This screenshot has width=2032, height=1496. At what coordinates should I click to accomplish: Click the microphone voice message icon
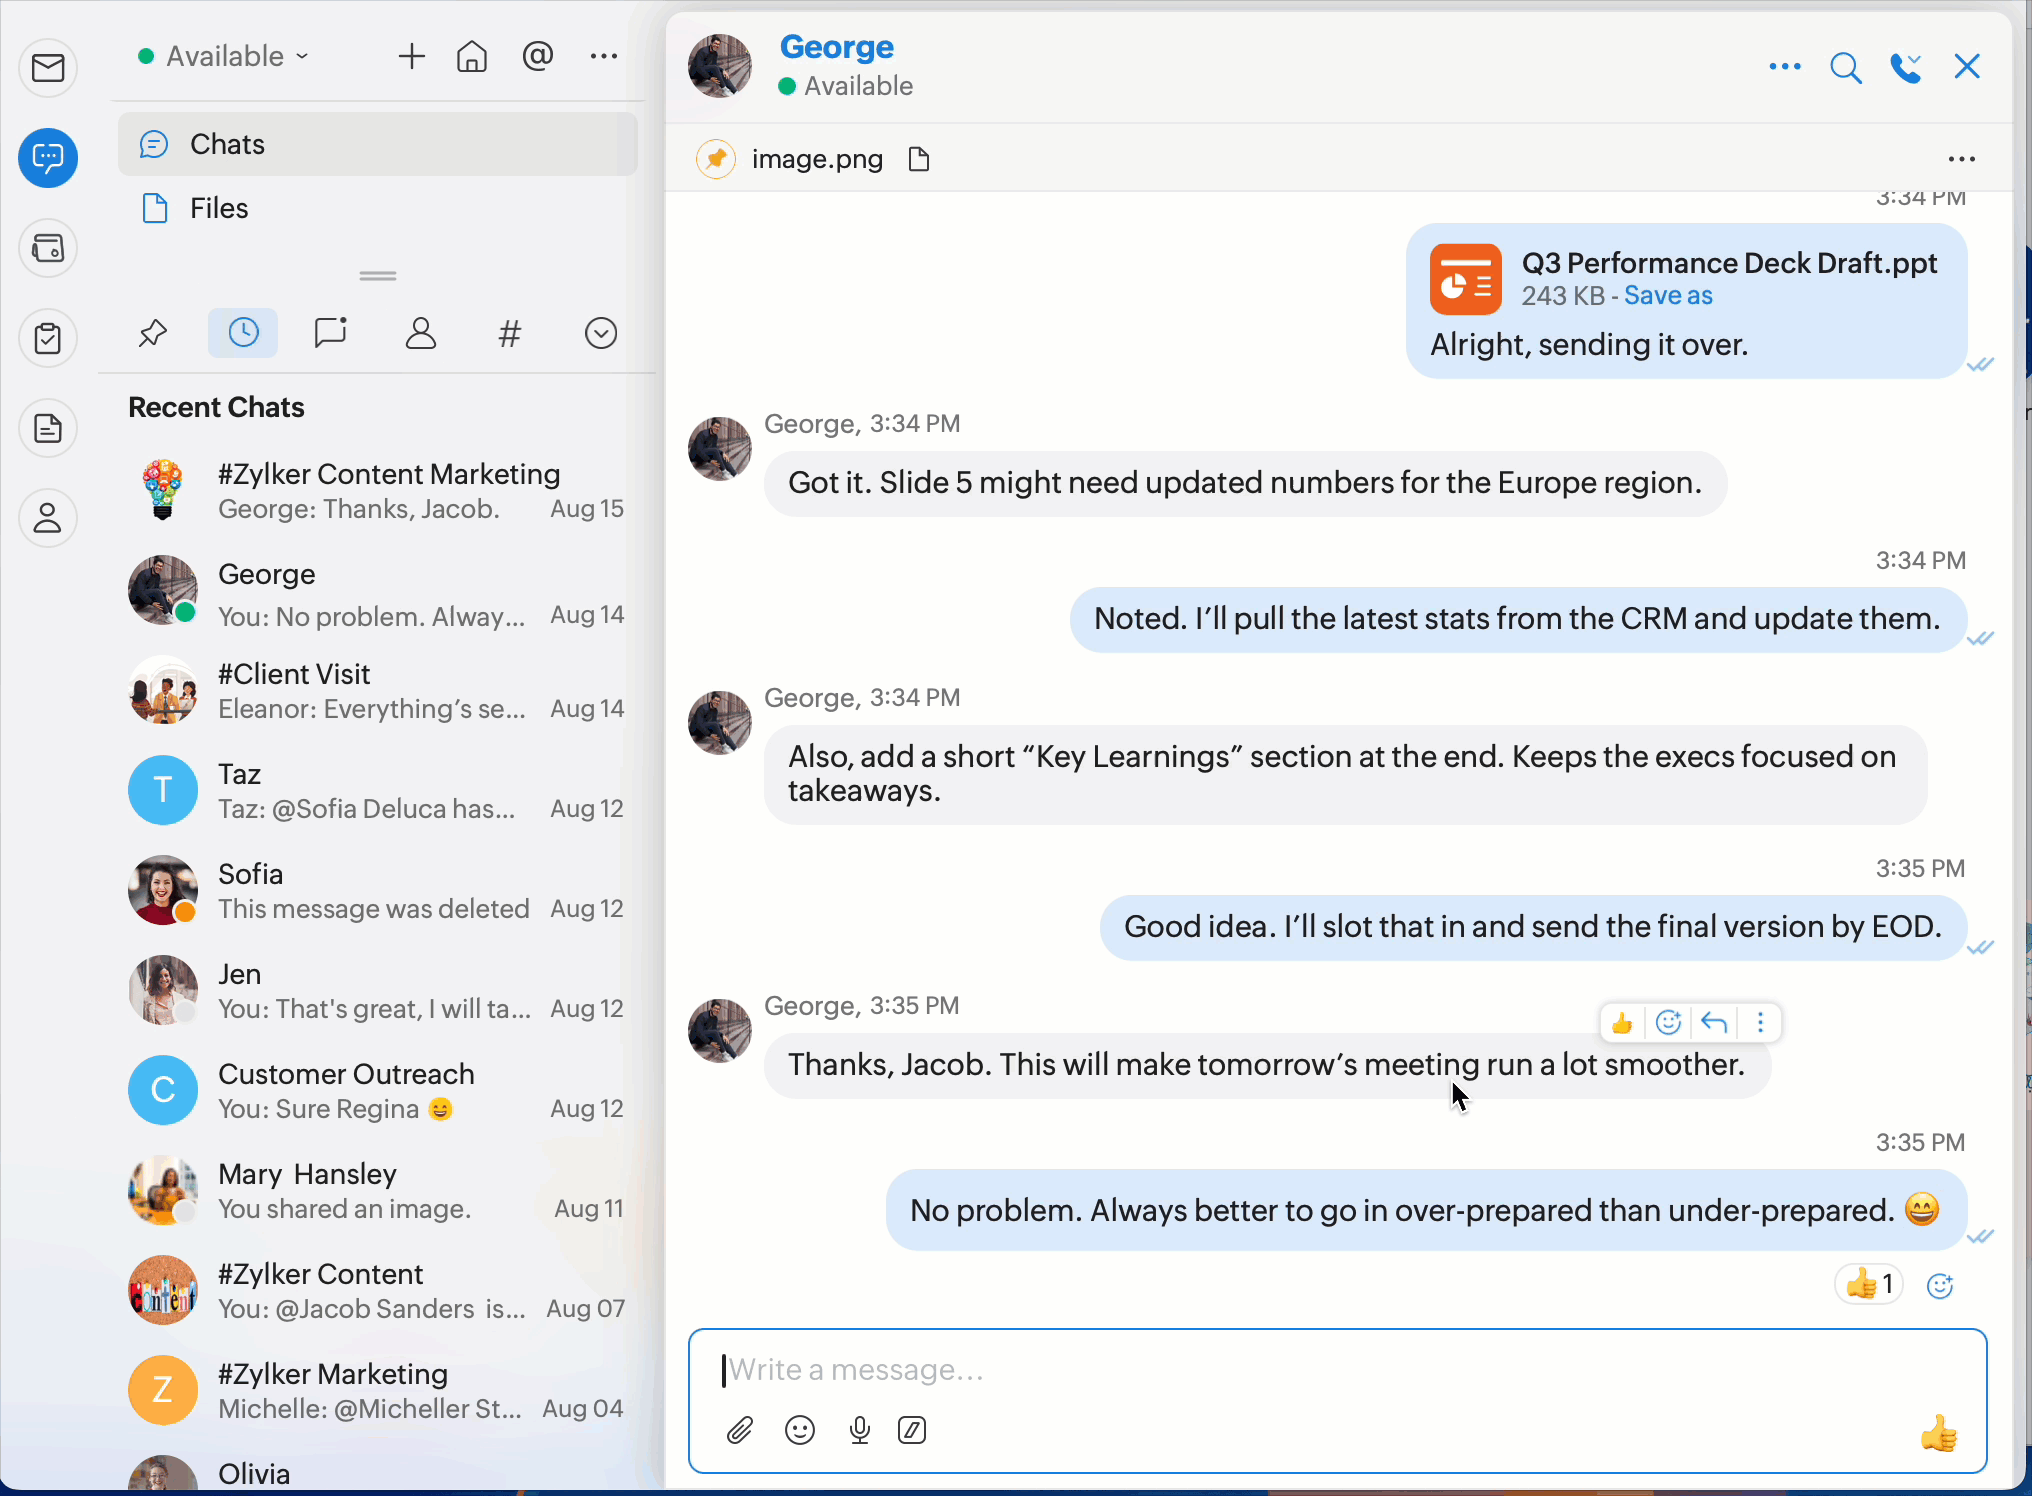pos(859,1431)
